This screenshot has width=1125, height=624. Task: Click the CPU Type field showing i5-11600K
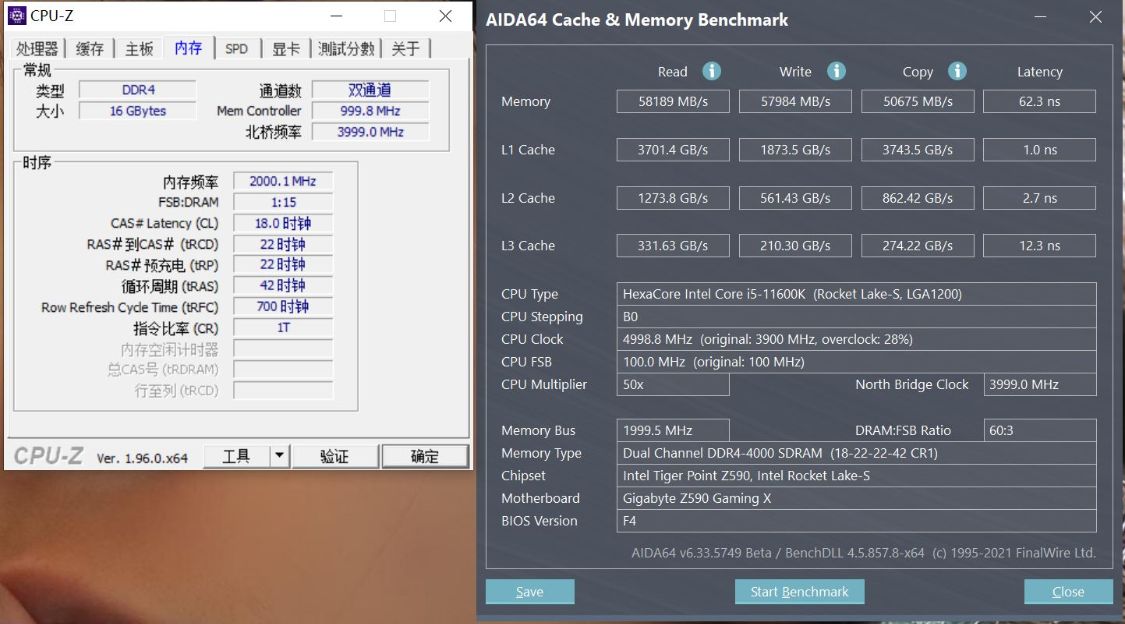(x=857, y=293)
